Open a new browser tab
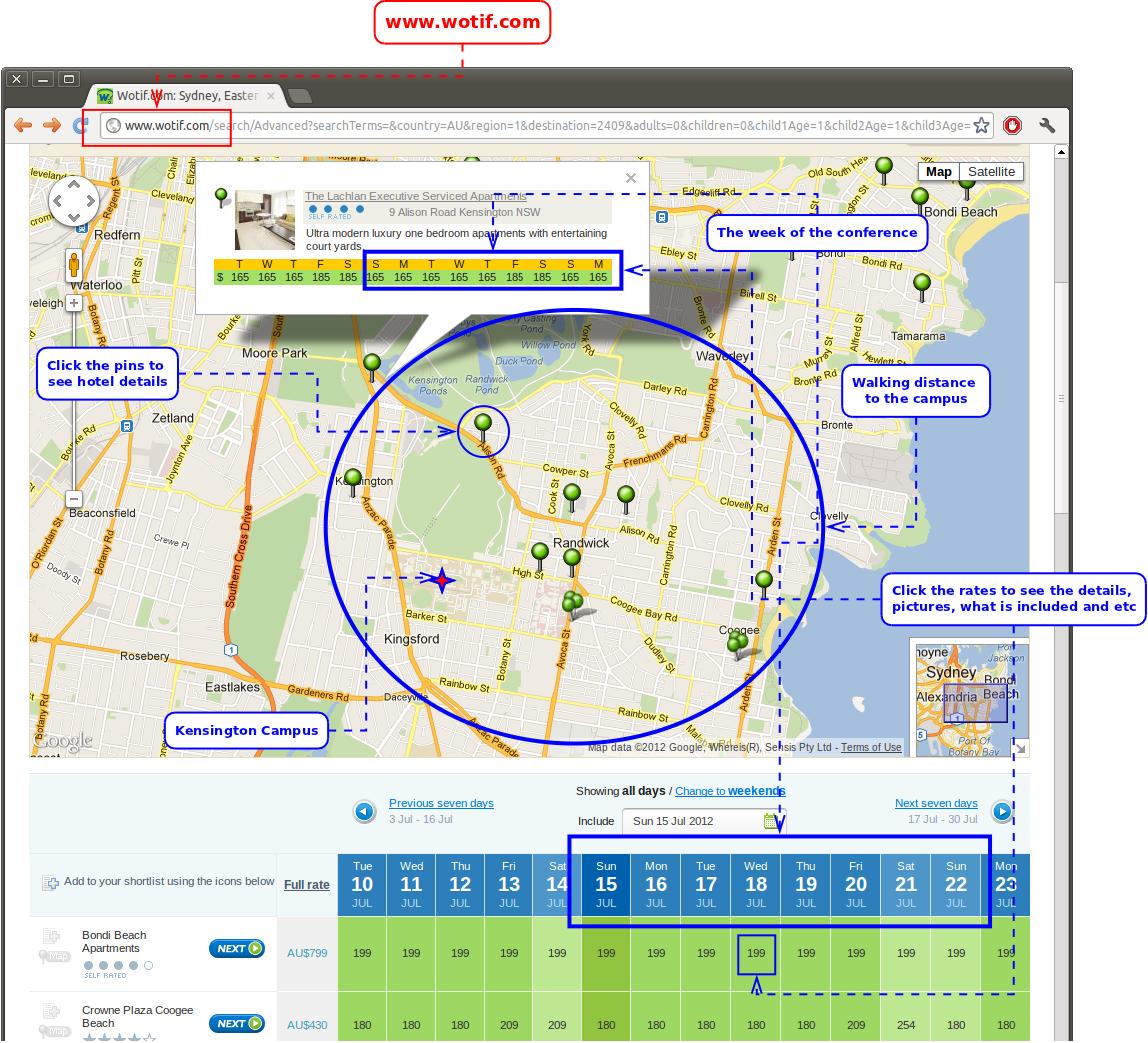 tap(299, 96)
